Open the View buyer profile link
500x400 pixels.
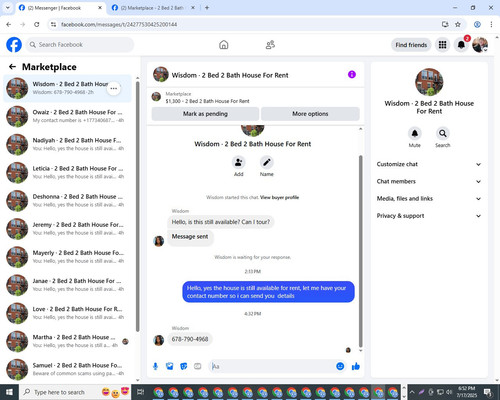279,197
